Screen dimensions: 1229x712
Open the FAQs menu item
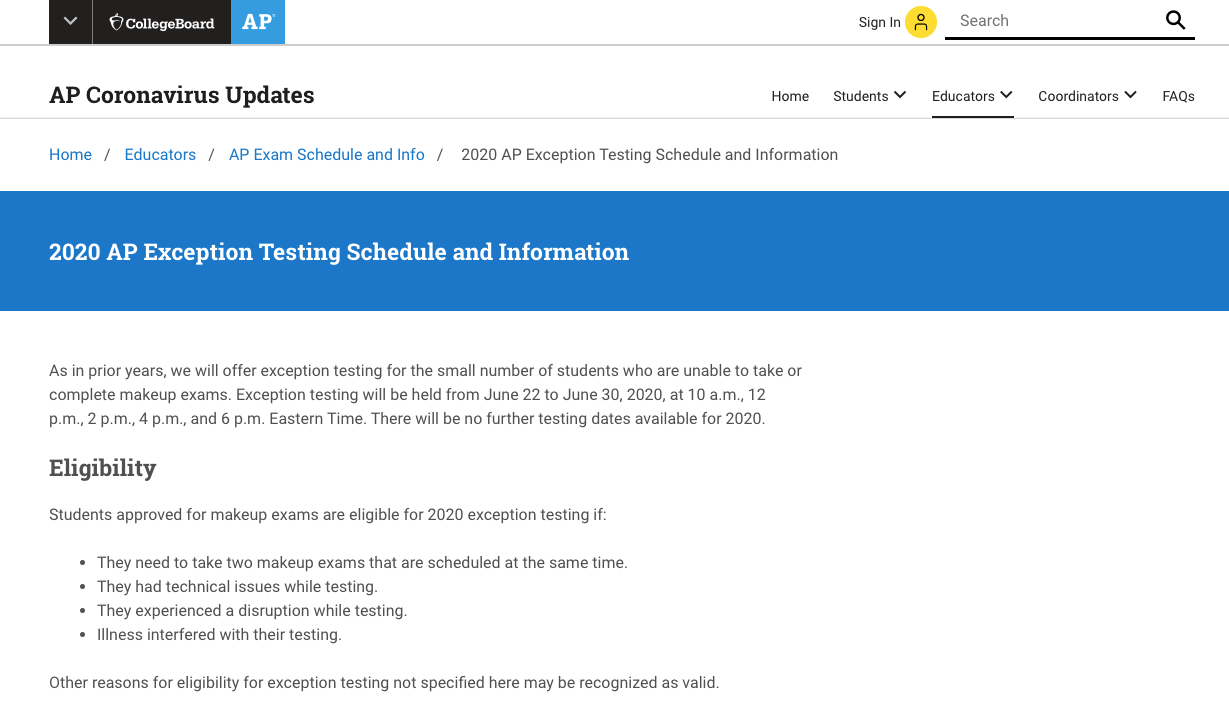(1178, 96)
